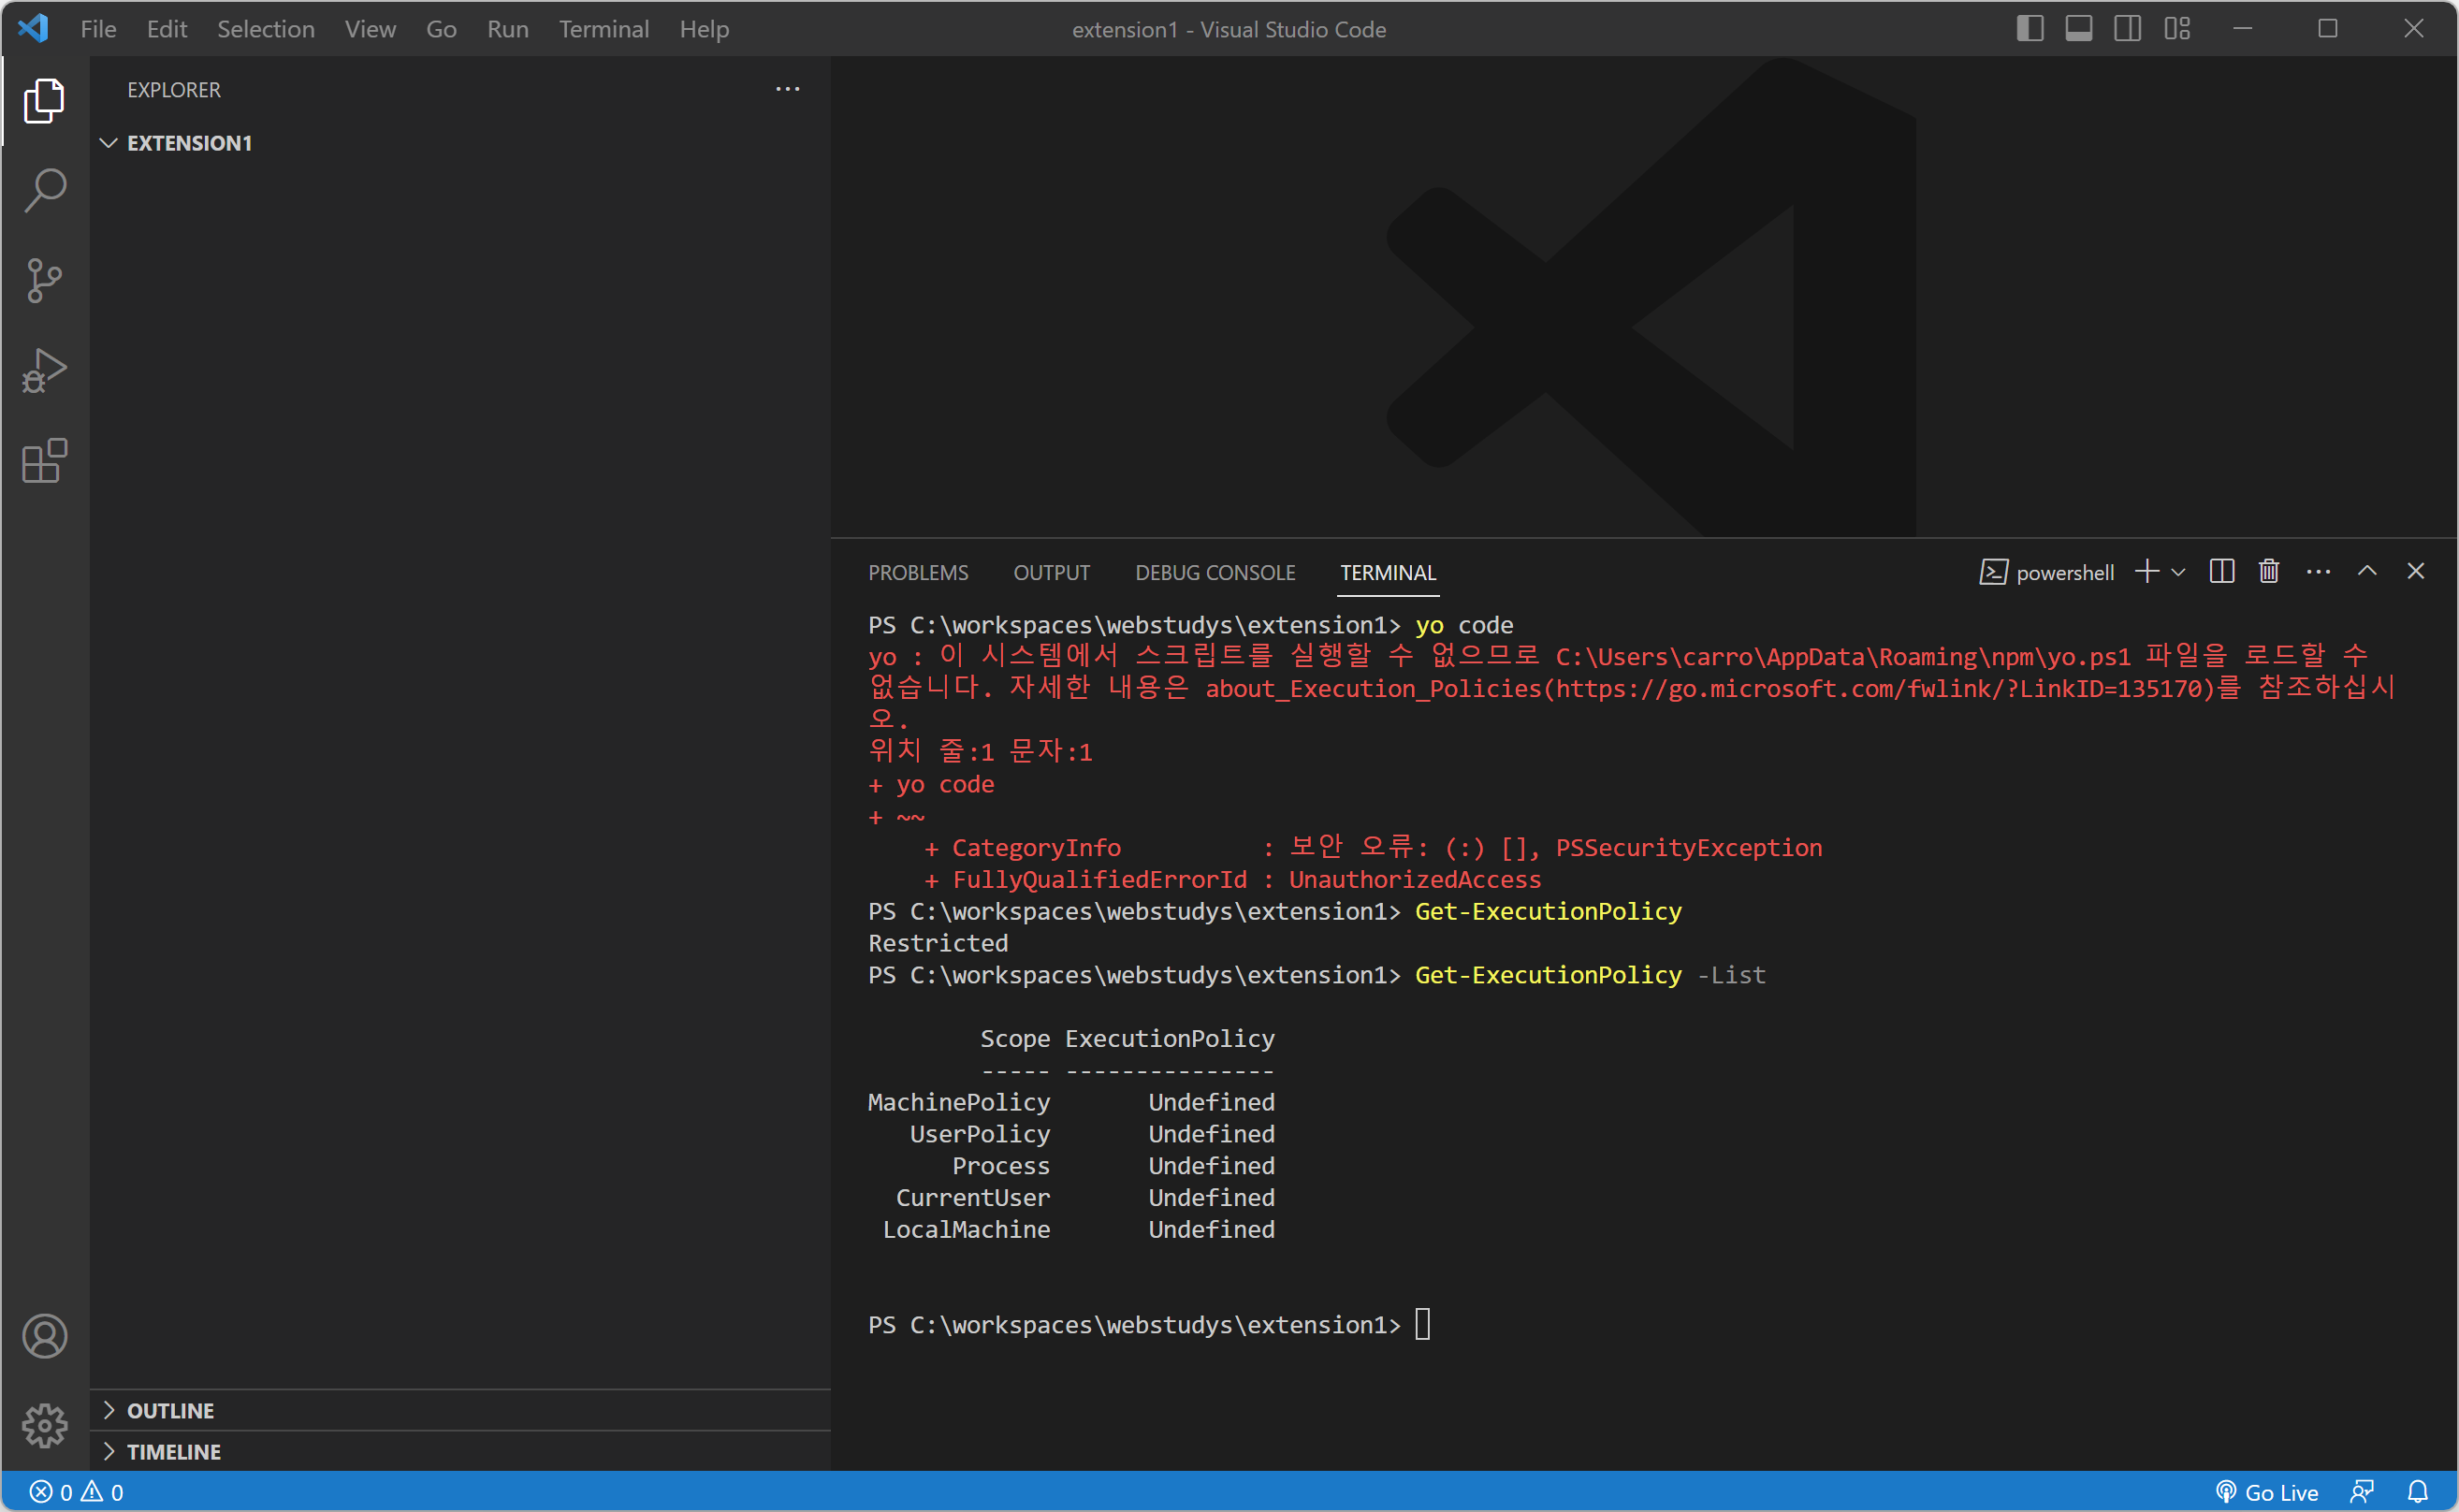Open the Extensions view

44,461
